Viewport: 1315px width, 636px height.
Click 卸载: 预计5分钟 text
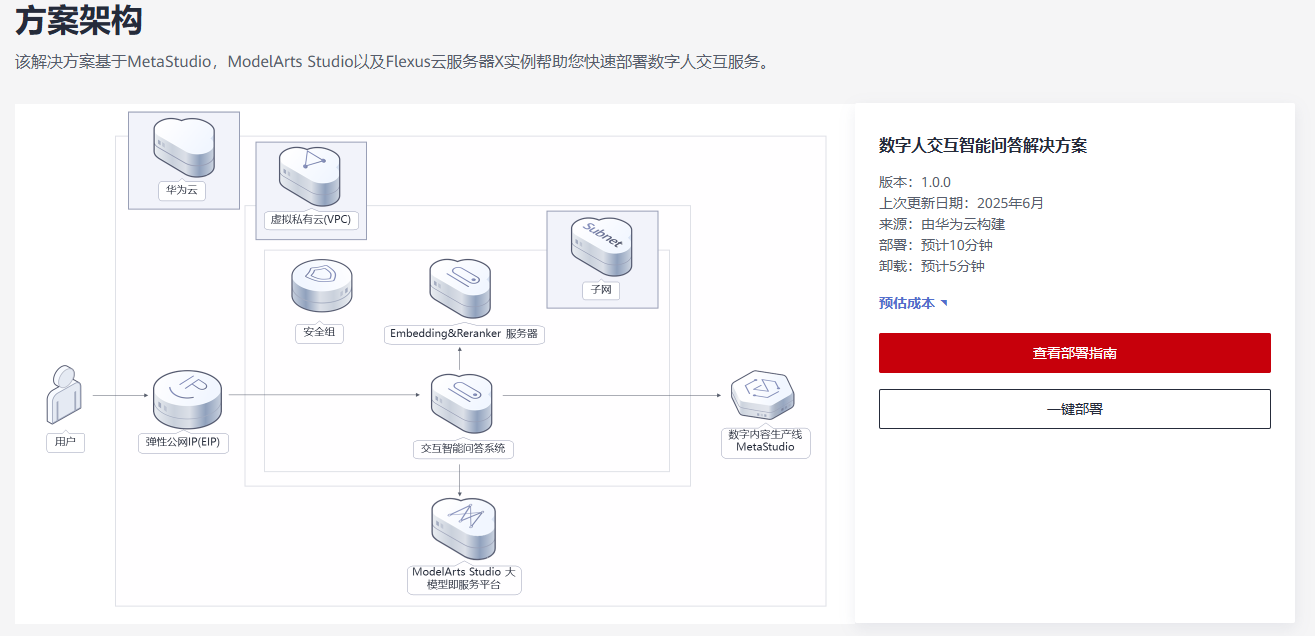[932, 266]
